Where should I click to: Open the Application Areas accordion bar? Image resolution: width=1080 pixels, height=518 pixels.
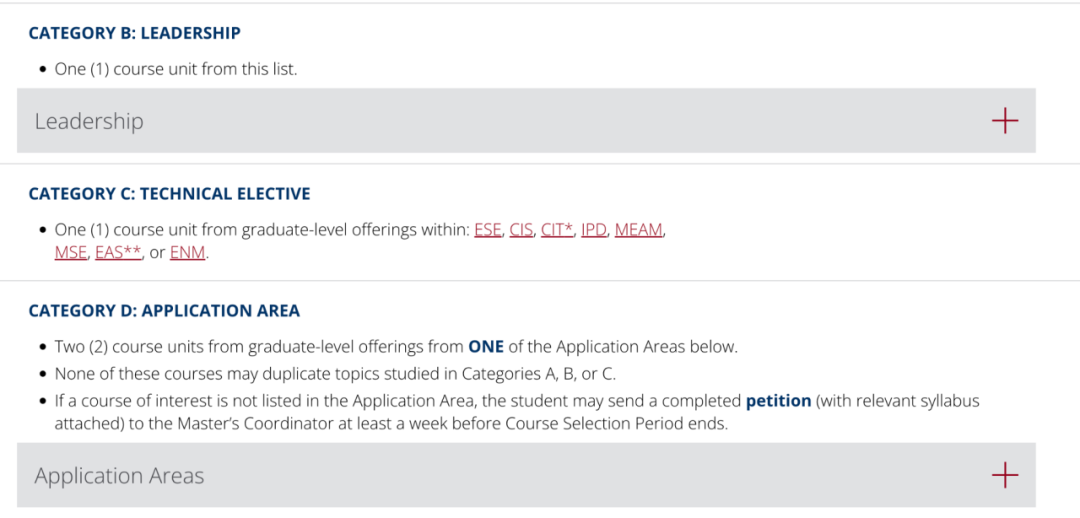click(x=526, y=475)
